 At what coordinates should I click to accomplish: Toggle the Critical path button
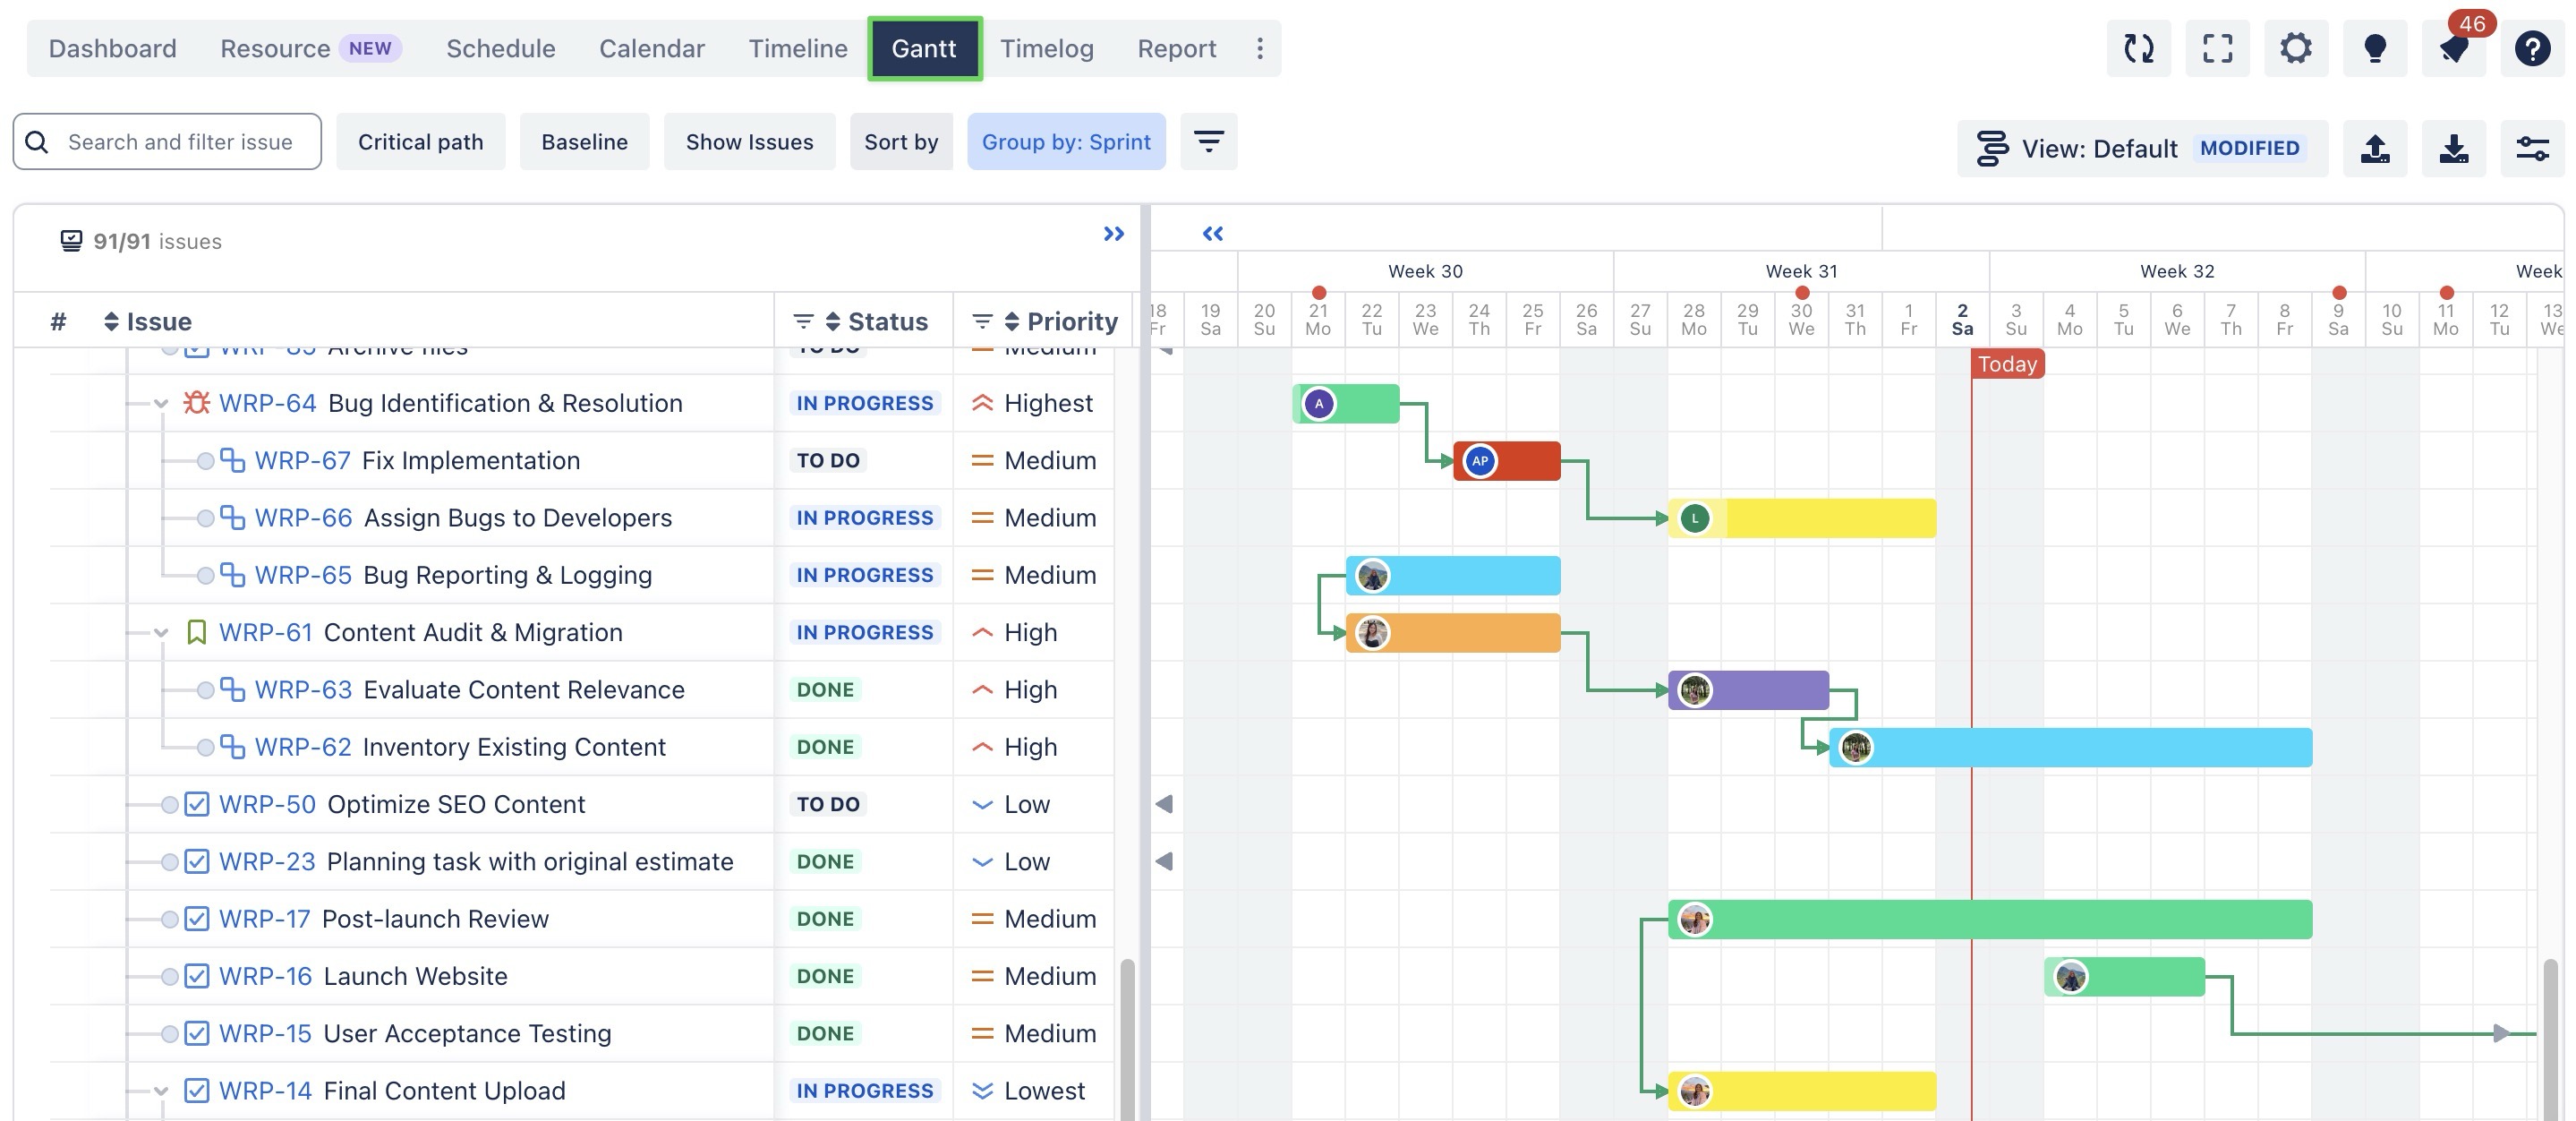point(420,142)
